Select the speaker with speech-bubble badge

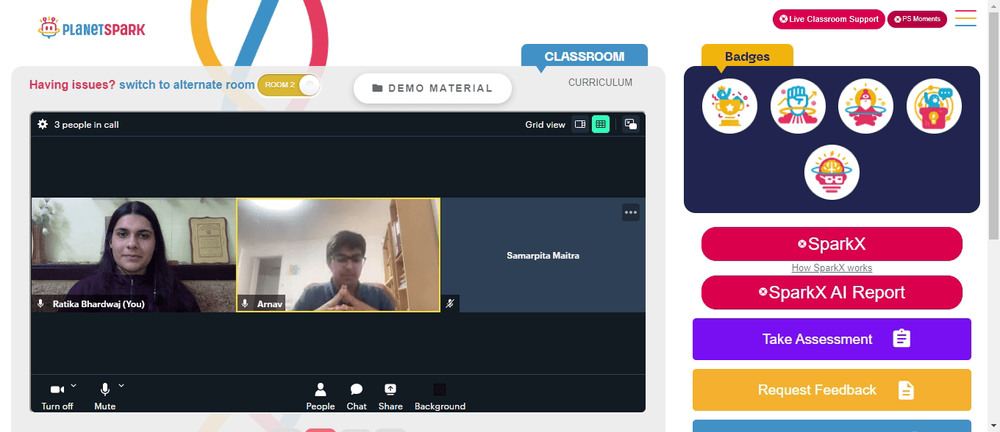point(934,106)
